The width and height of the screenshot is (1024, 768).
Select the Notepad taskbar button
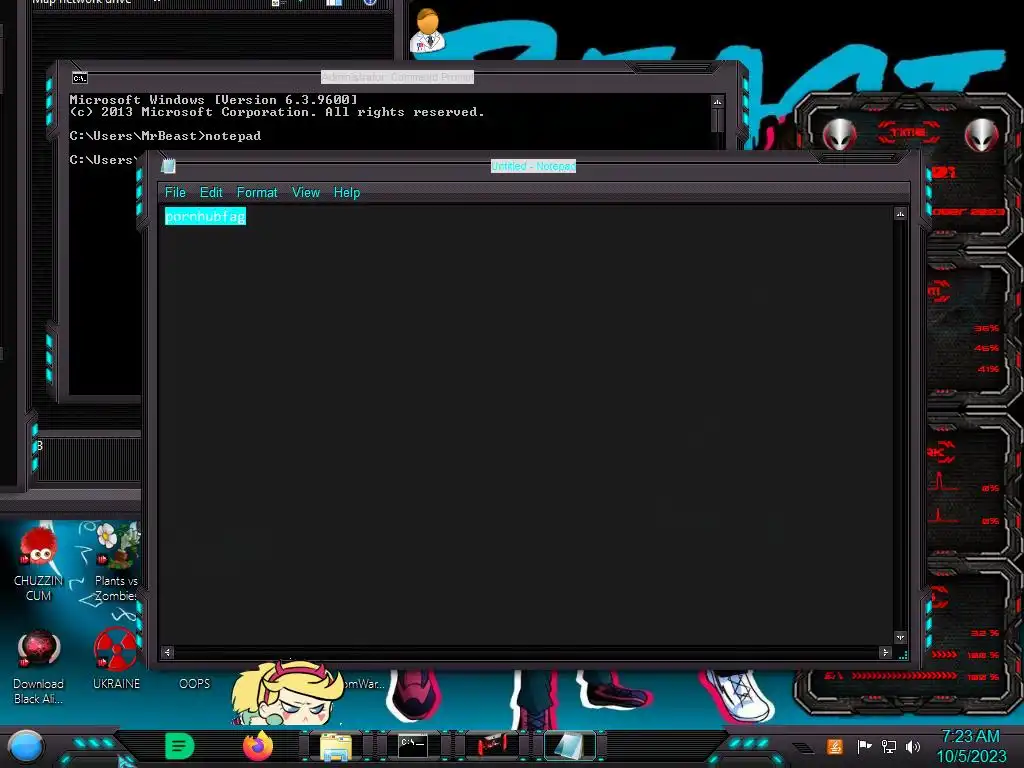click(569, 745)
